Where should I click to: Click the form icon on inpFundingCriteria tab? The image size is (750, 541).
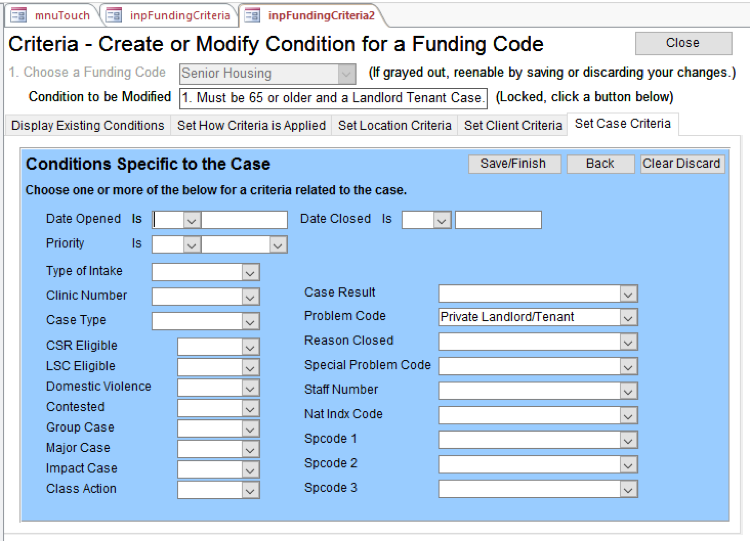(115, 15)
